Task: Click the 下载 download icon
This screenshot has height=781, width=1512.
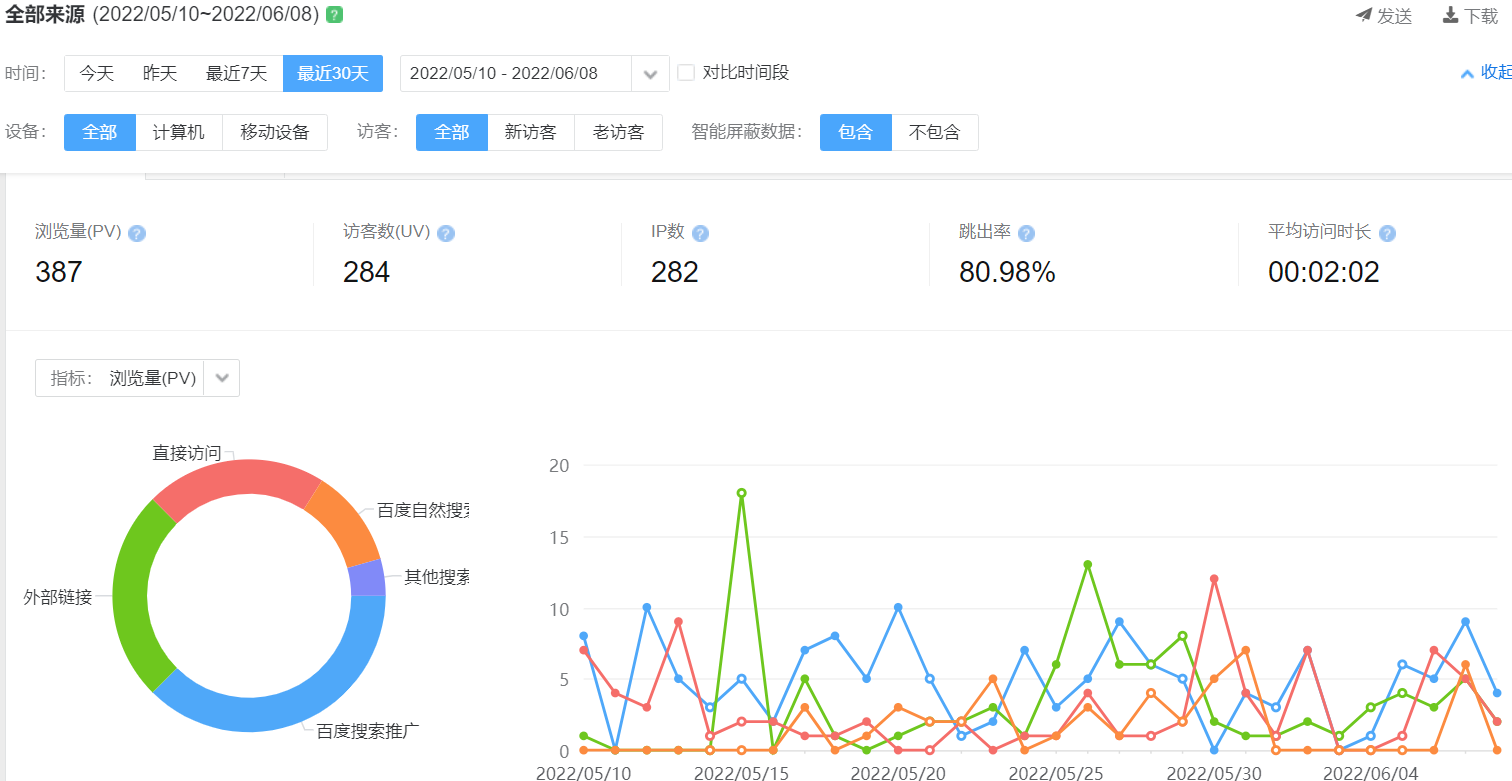Action: click(x=1450, y=15)
